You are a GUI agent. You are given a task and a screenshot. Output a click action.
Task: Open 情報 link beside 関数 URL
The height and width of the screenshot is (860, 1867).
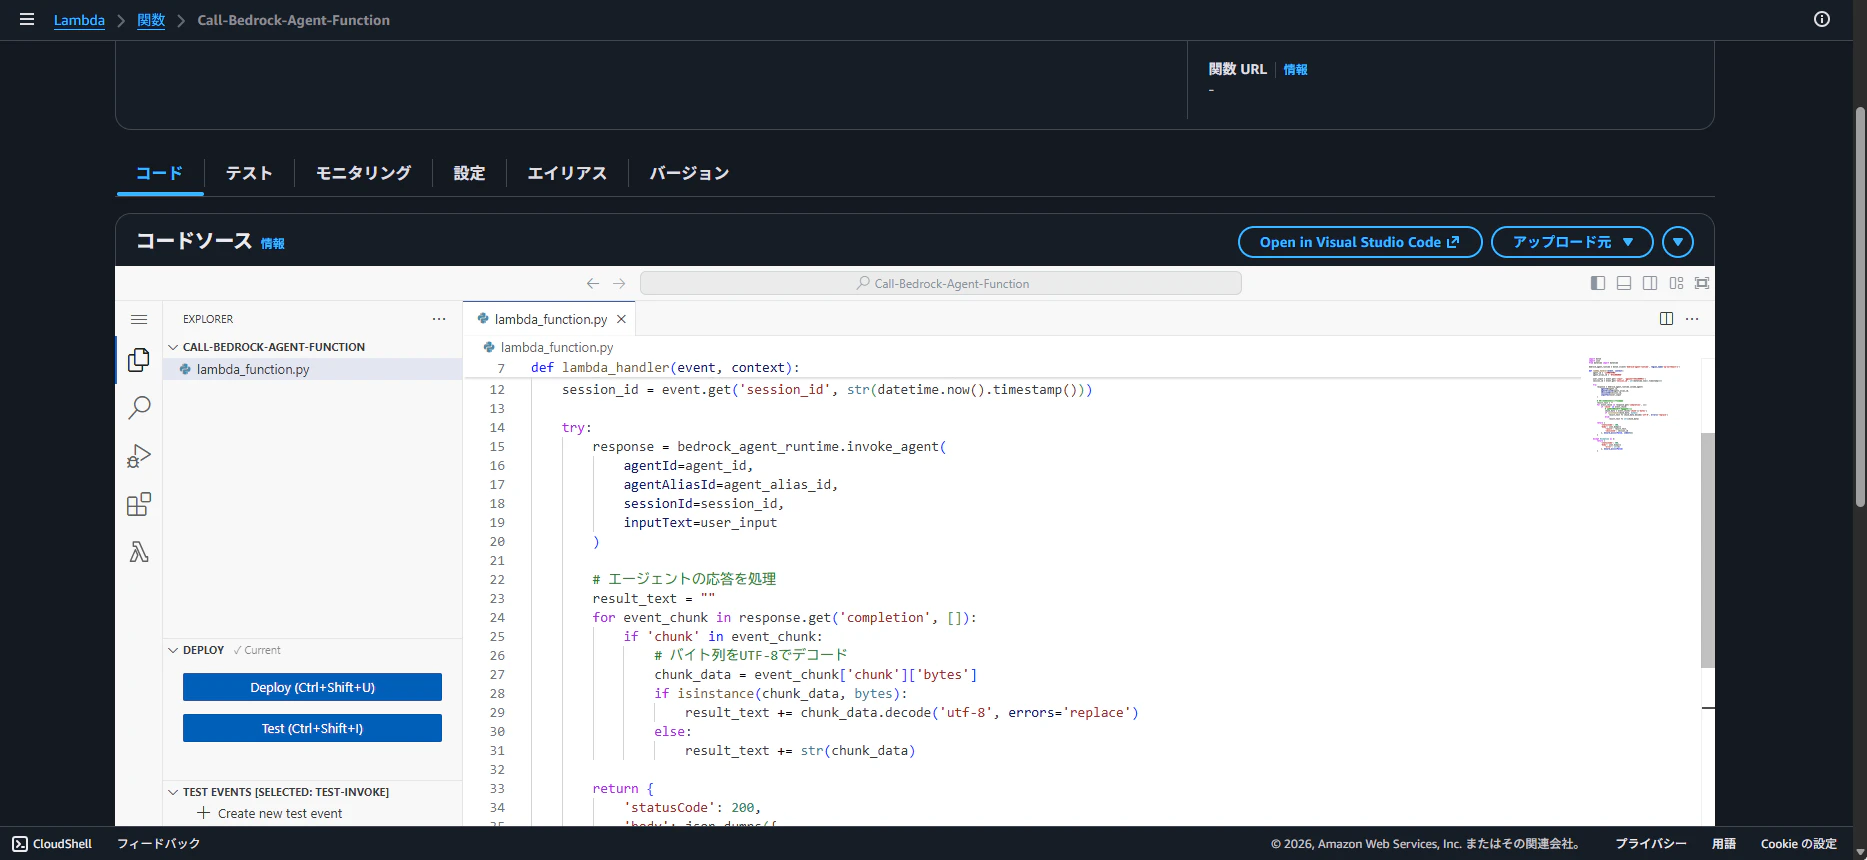tap(1296, 69)
